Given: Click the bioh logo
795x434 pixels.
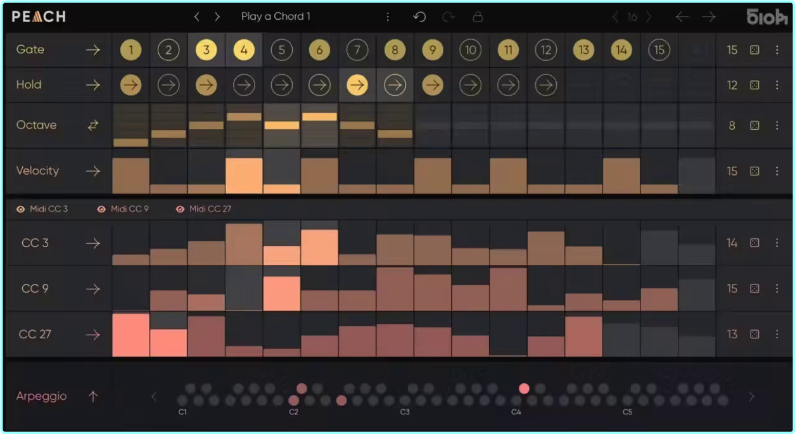Looking at the screenshot, I should point(767,17).
